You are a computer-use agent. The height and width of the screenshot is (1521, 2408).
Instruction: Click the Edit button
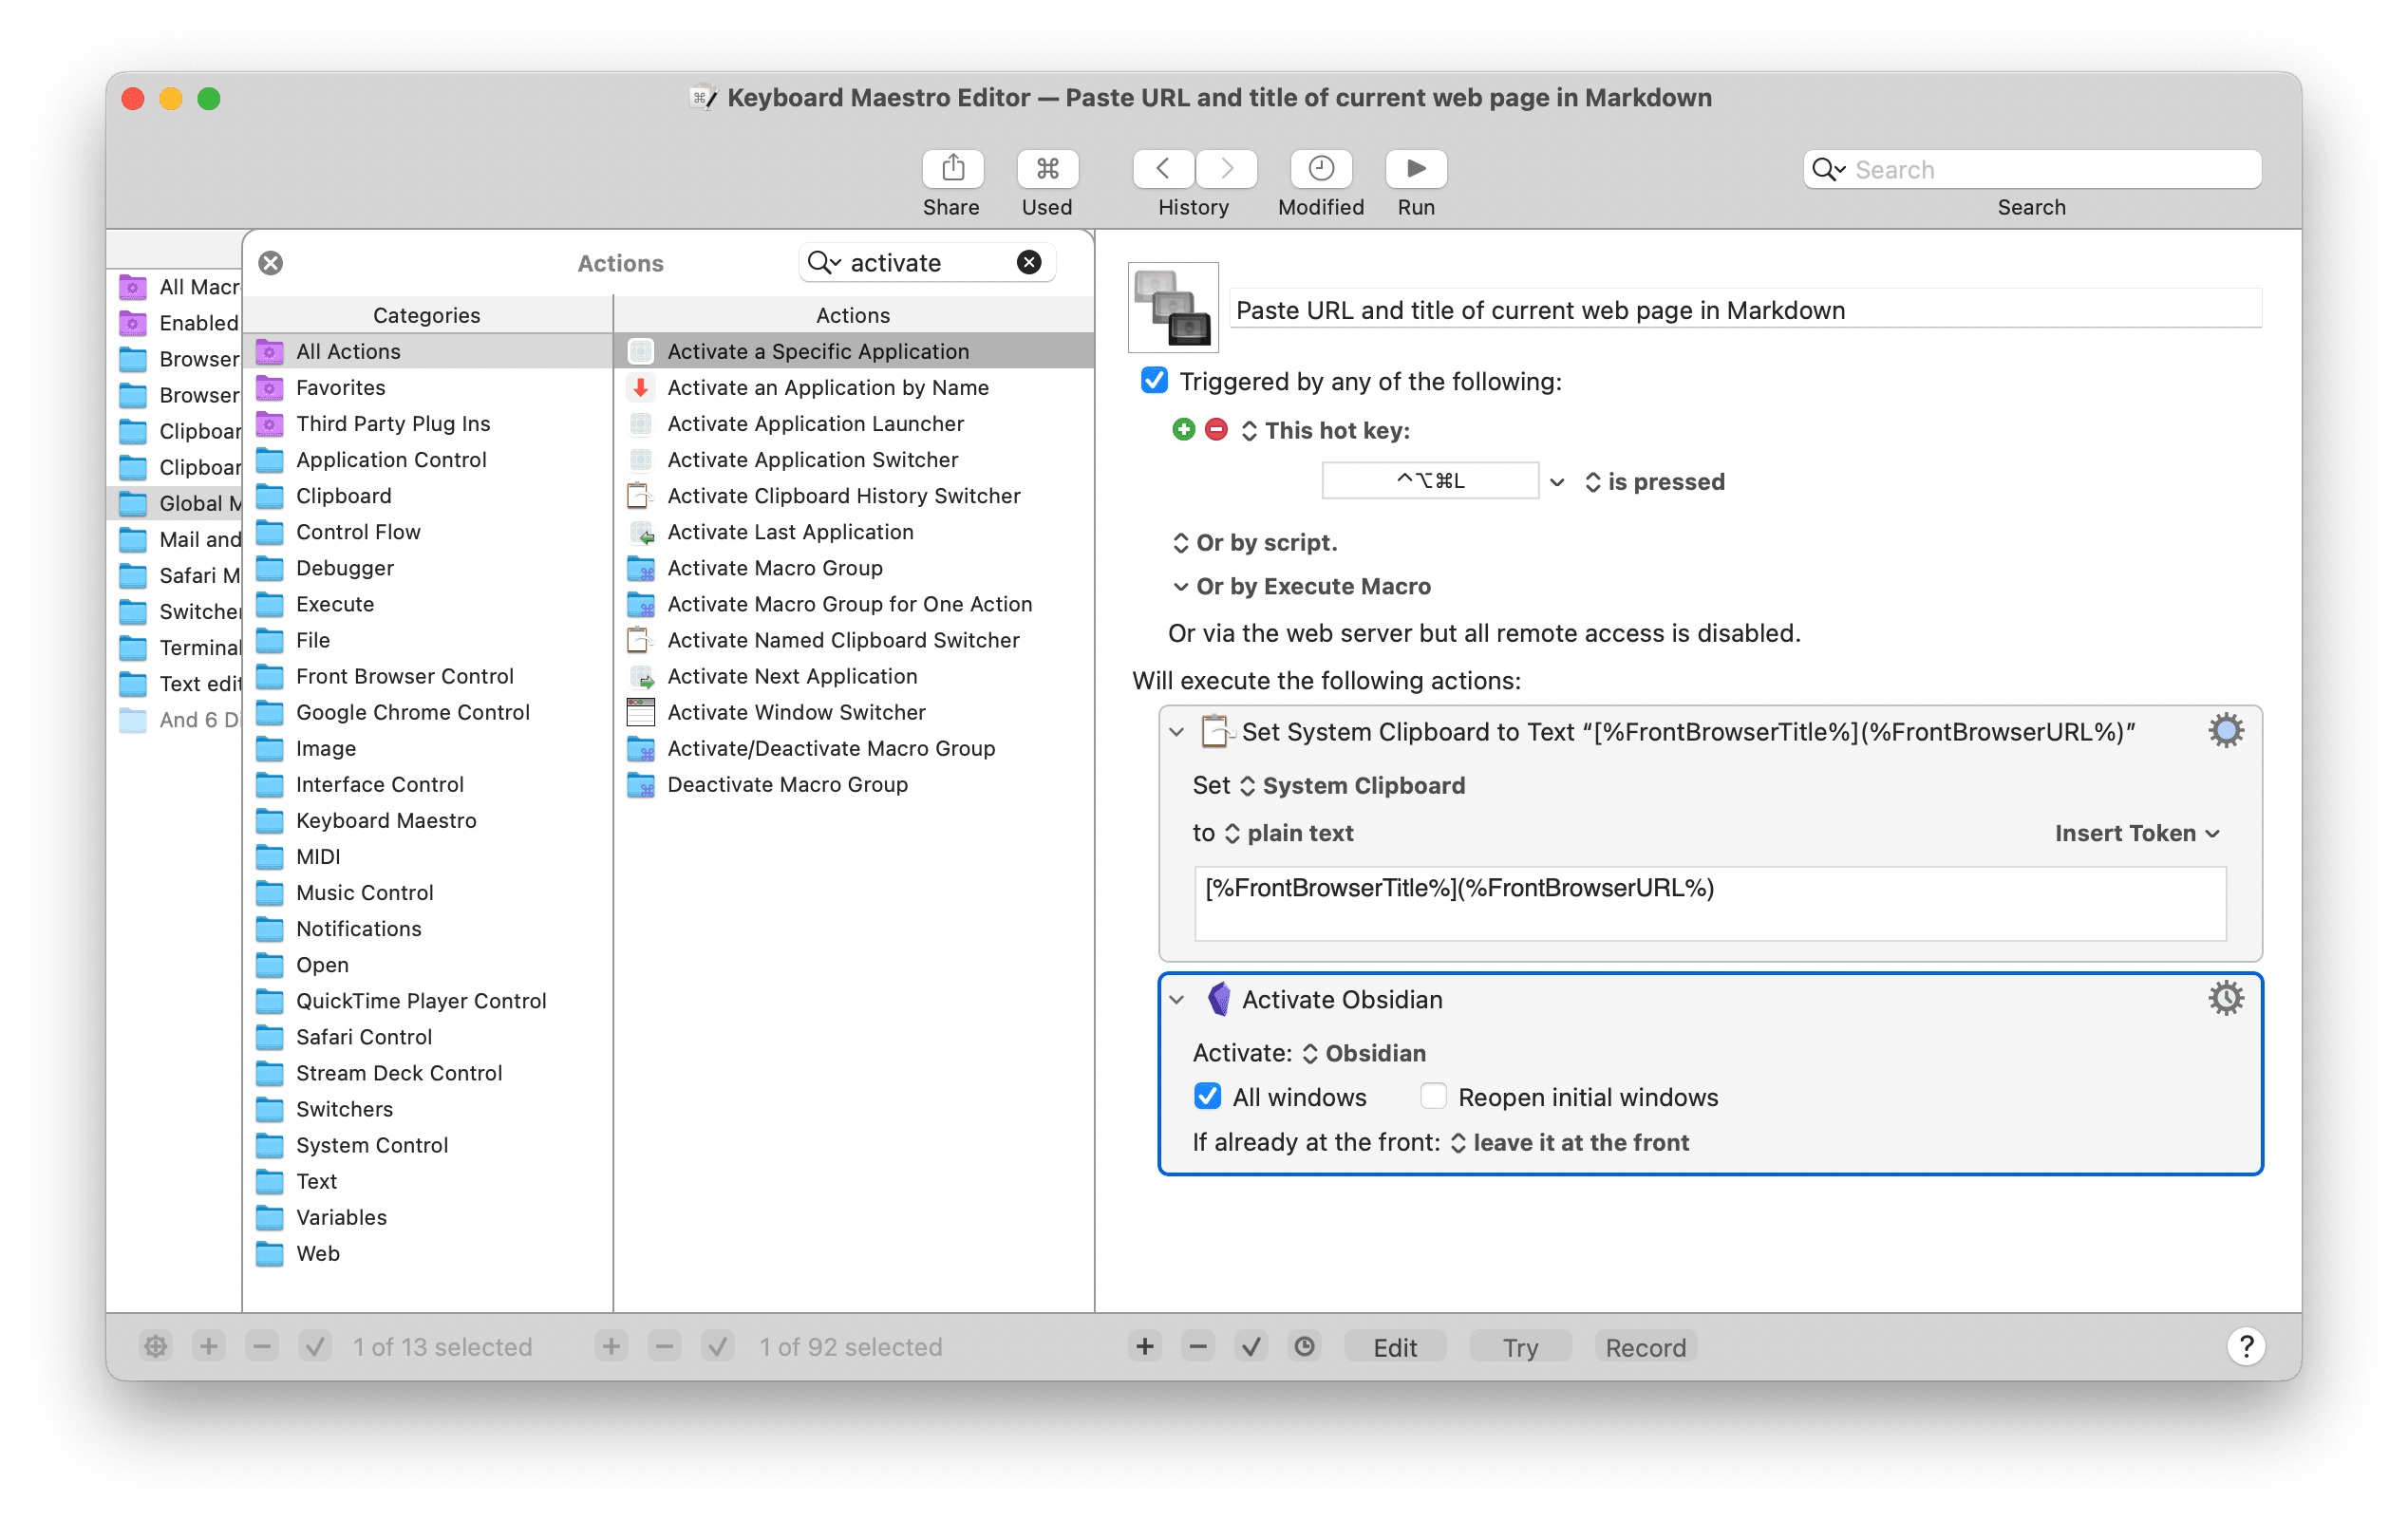[x=1394, y=1346]
